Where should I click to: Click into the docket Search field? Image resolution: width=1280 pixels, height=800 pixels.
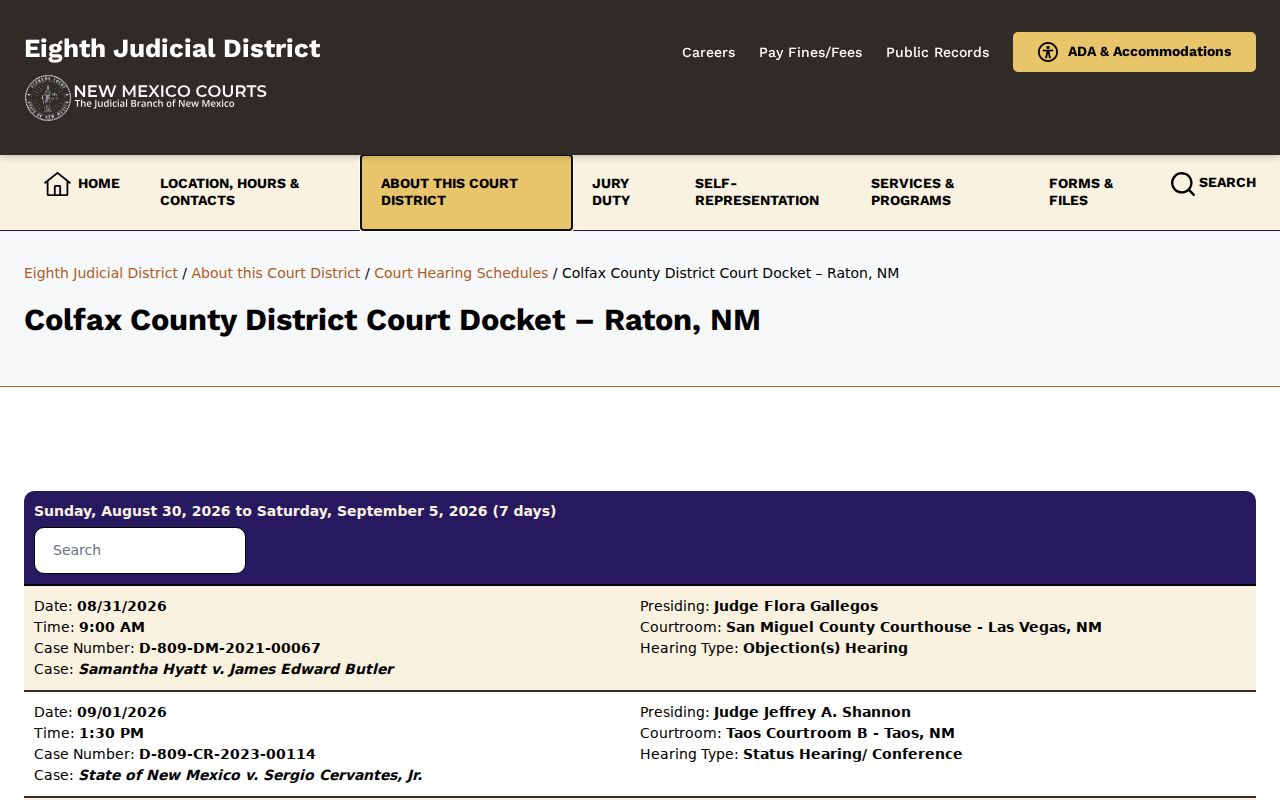[x=140, y=550]
